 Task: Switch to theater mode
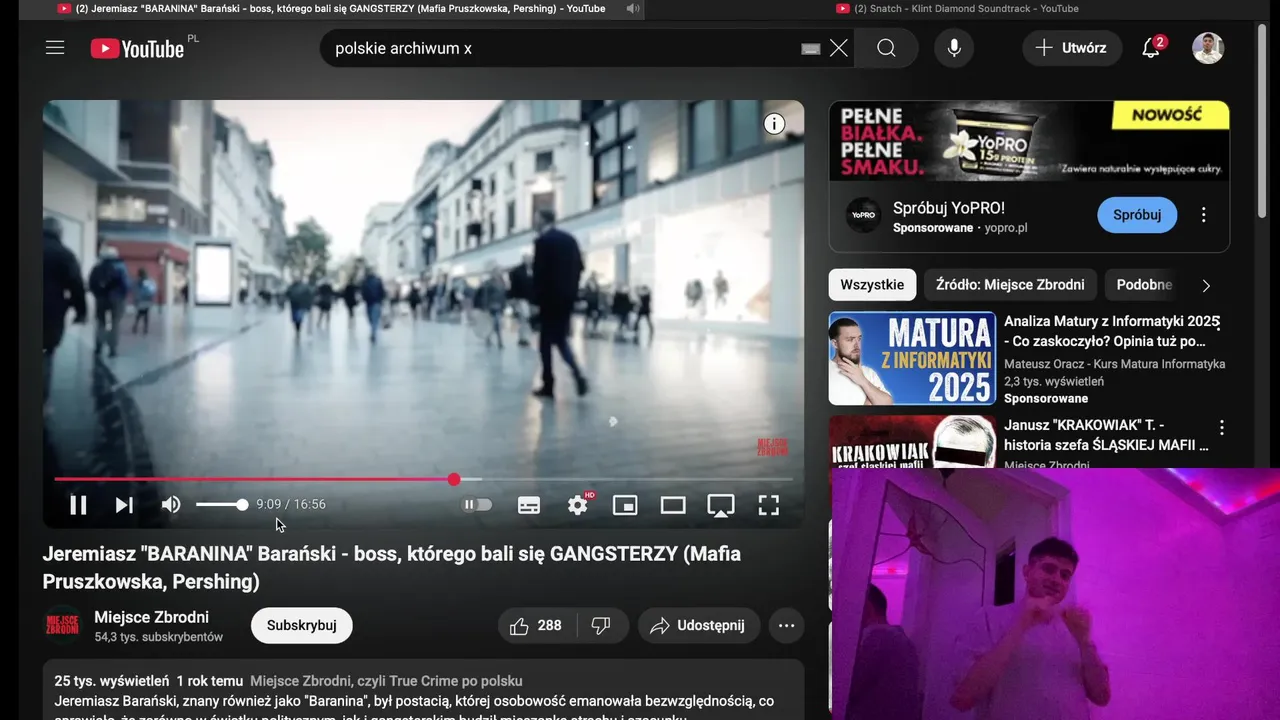(673, 505)
